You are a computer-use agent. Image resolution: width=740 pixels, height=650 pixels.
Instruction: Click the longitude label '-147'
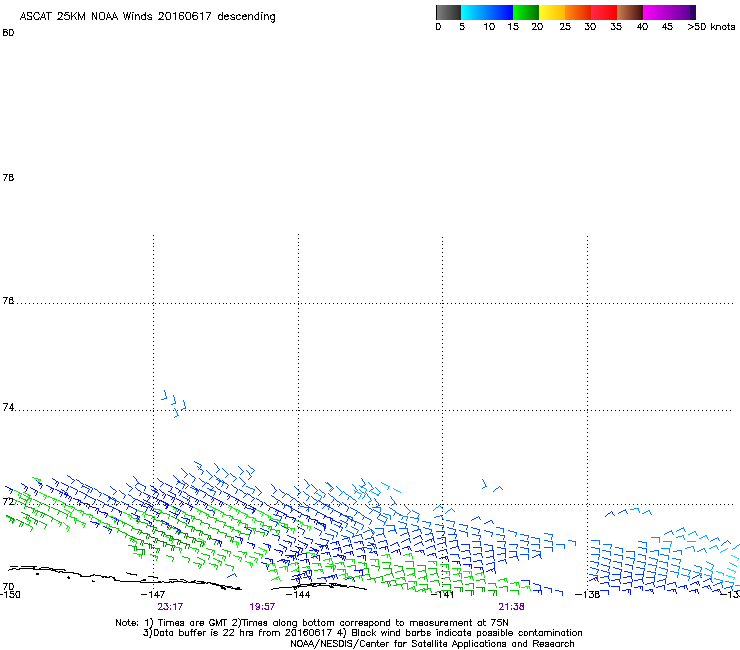click(x=153, y=594)
